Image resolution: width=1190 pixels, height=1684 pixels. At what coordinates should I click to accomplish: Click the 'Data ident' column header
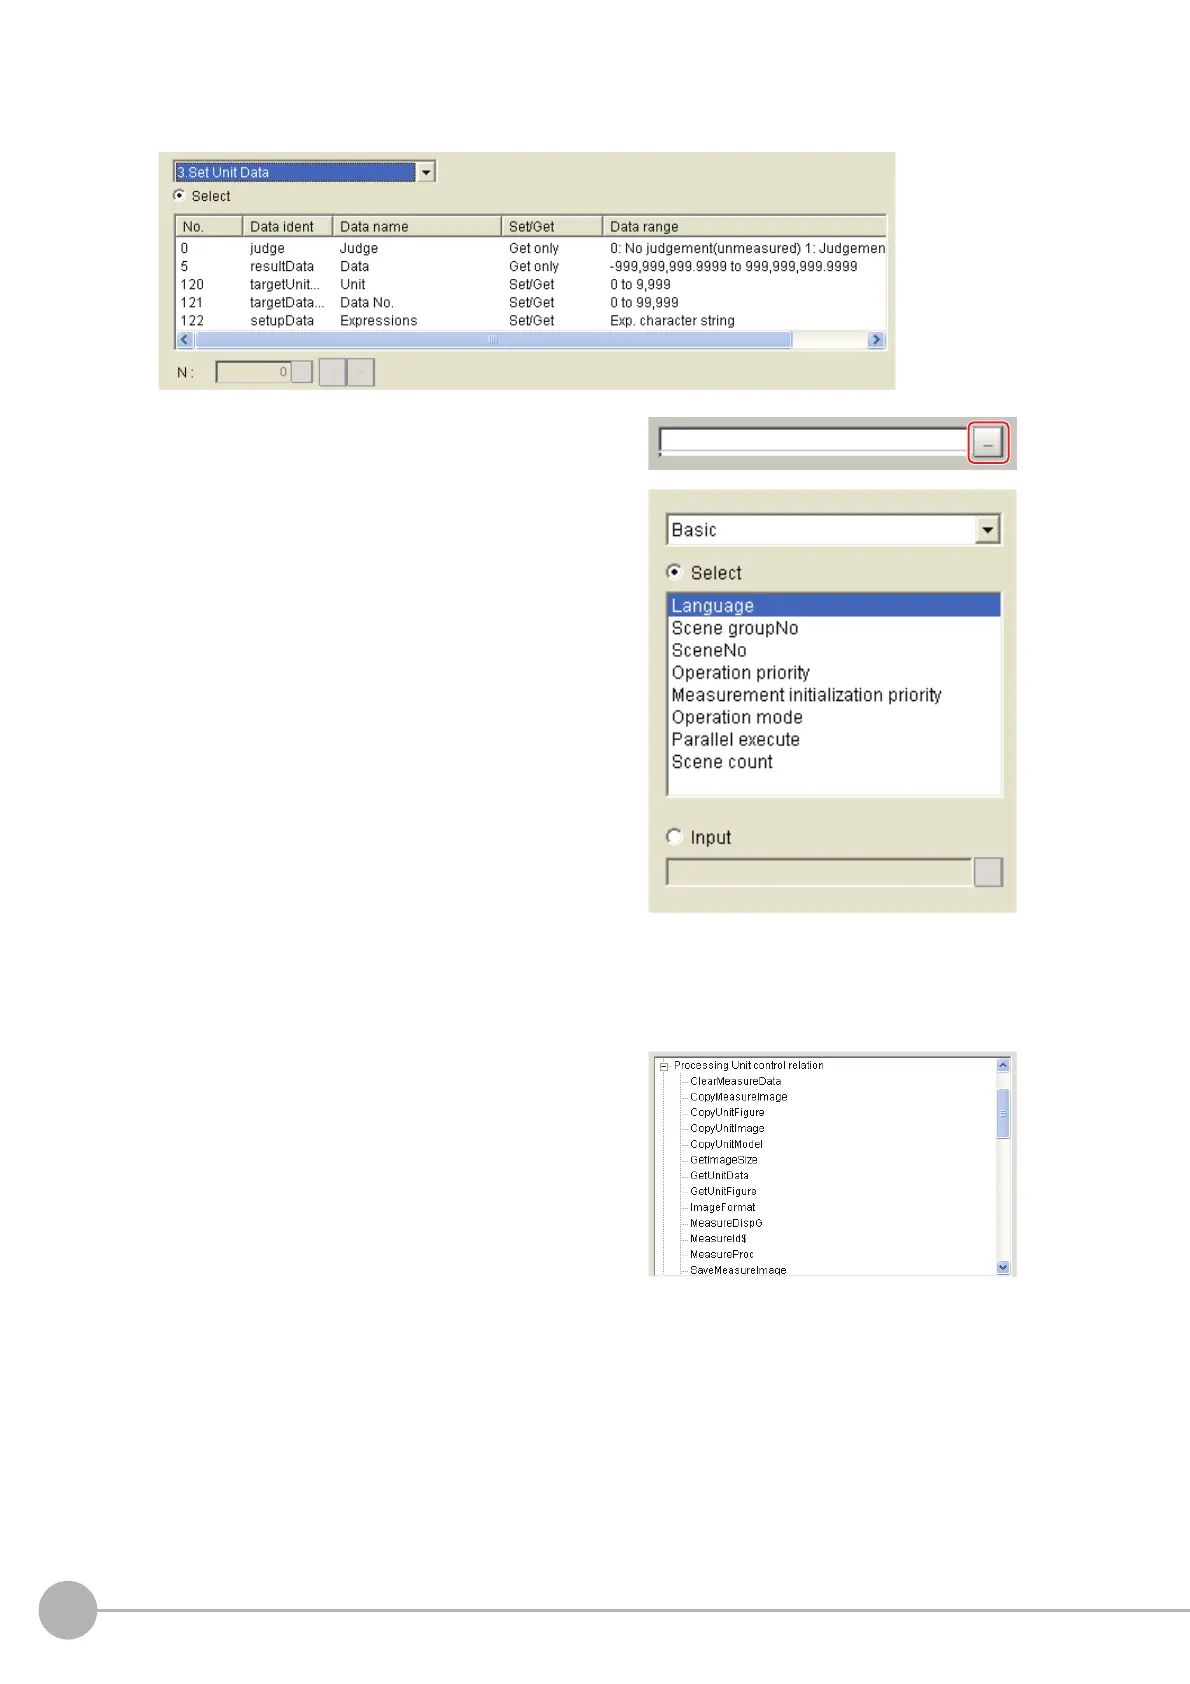(287, 227)
